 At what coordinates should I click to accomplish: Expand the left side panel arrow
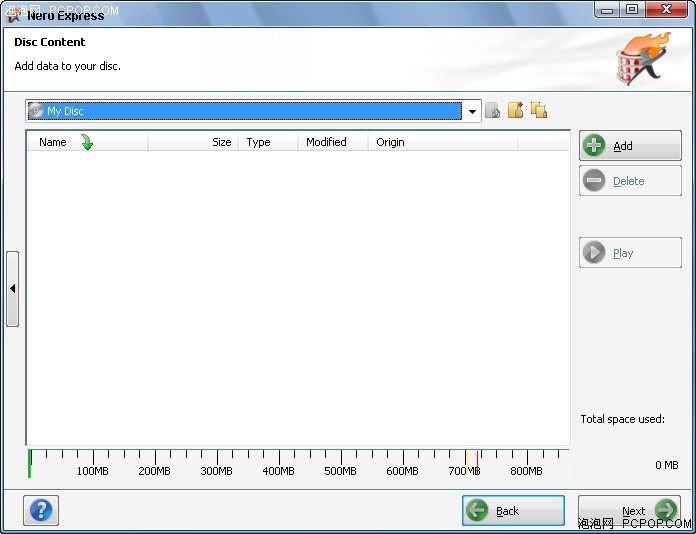coord(12,289)
